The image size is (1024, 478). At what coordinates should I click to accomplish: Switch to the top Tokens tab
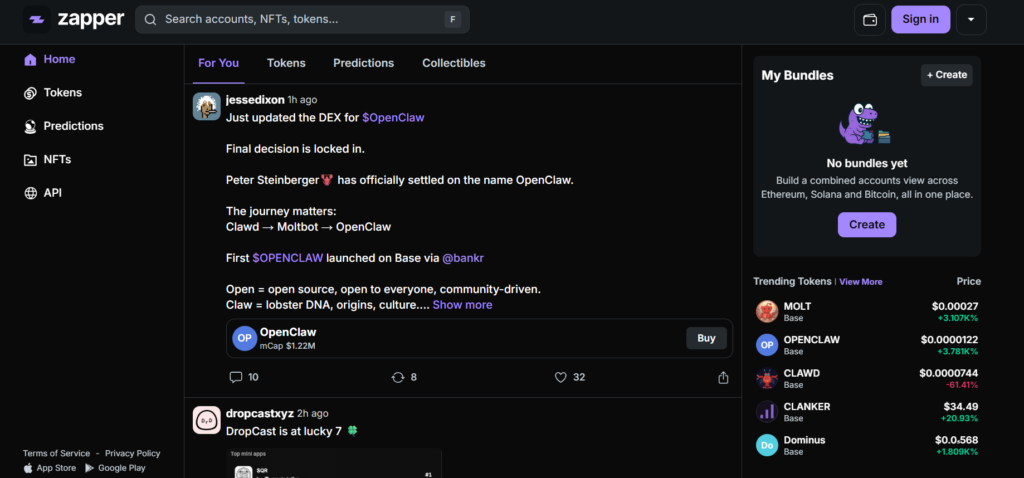click(x=286, y=63)
